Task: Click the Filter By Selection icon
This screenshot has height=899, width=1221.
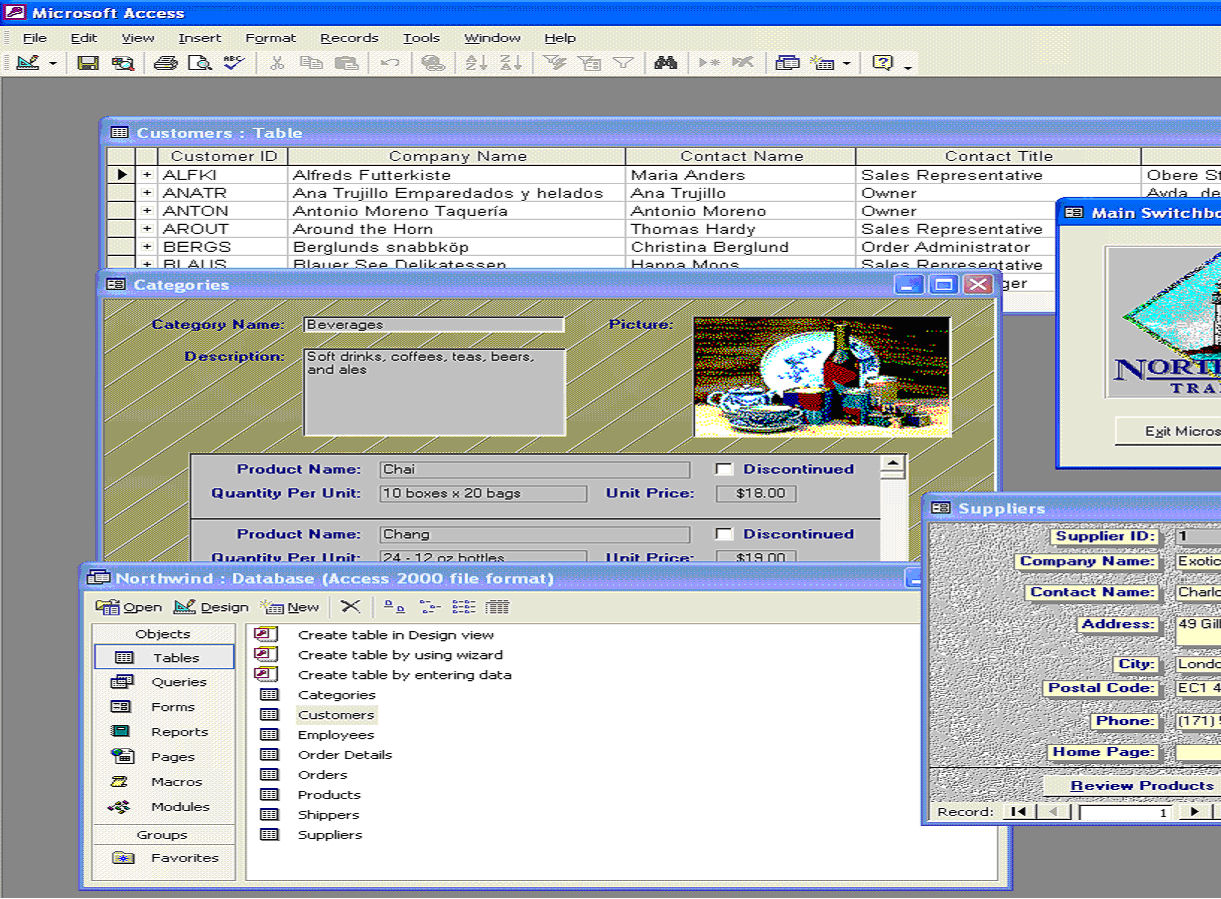Action: pos(555,63)
